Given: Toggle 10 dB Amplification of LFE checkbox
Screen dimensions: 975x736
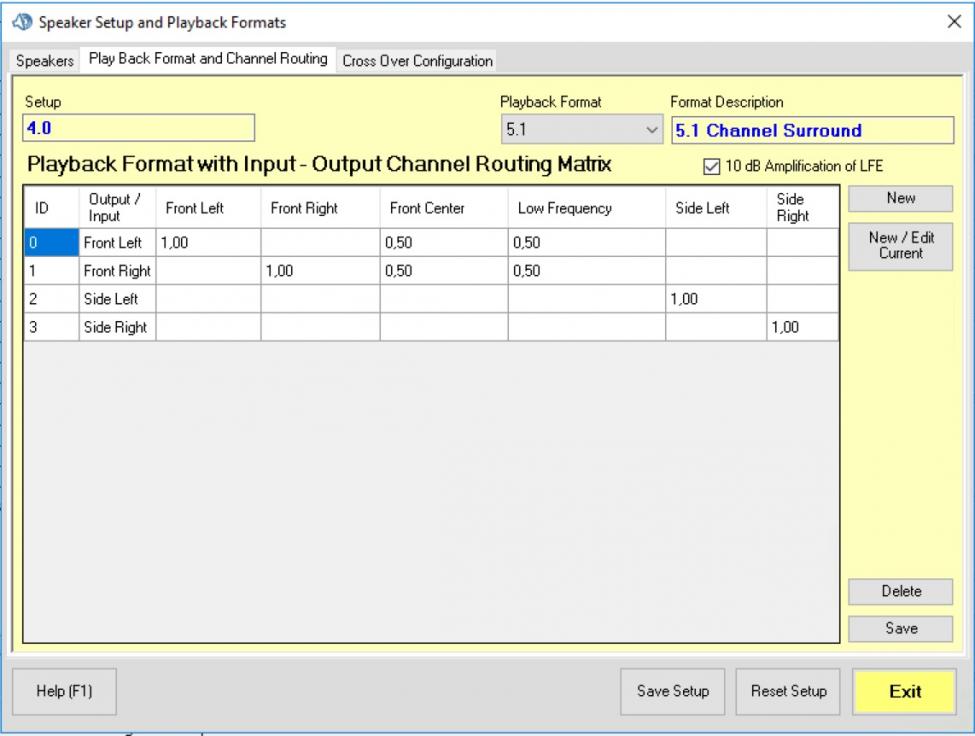Looking at the screenshot, I should click(712, 167).
